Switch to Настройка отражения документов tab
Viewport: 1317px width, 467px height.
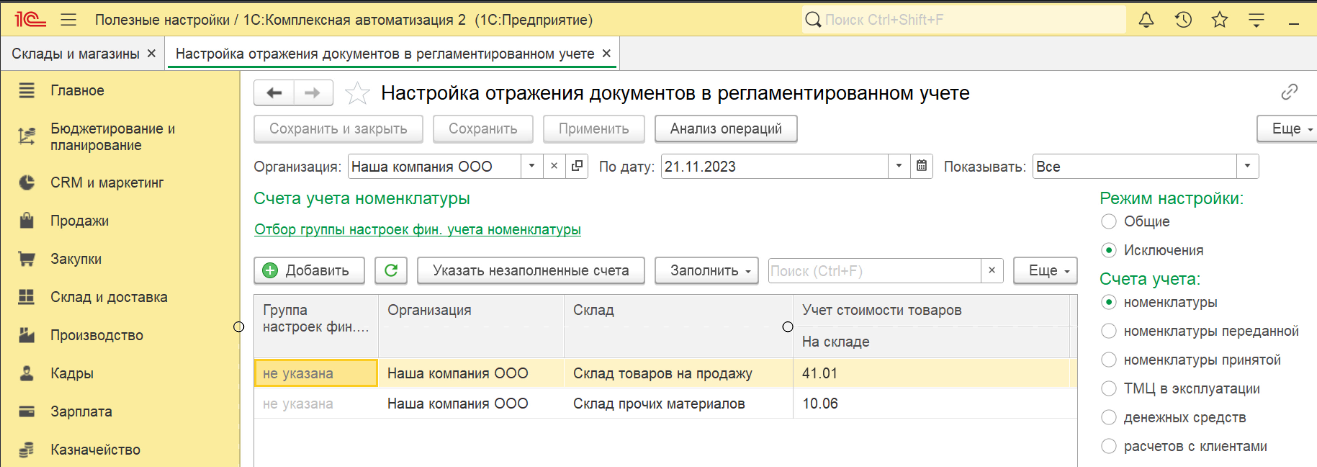(x=384, y=53)
